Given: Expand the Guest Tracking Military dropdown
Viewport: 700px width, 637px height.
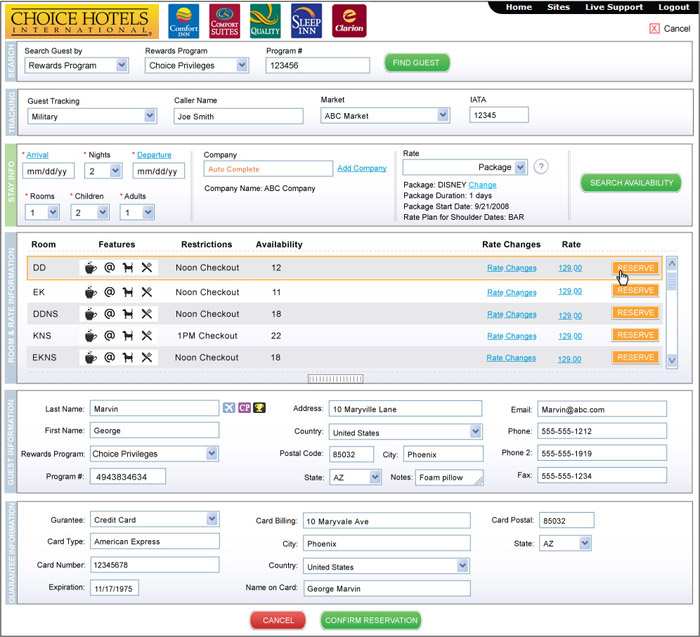Looking at the screenshot, I should pos(150,116).
